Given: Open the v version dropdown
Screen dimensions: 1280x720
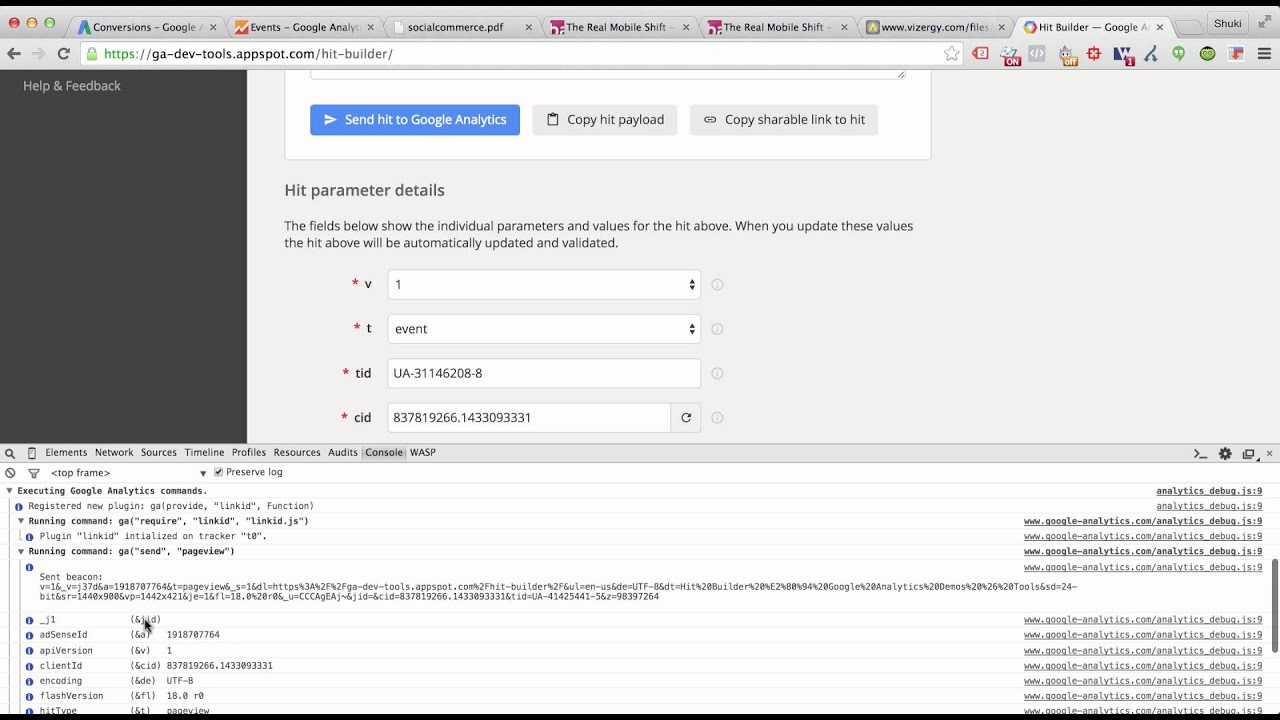Looking at the screenshot, I should coord(544,285).
